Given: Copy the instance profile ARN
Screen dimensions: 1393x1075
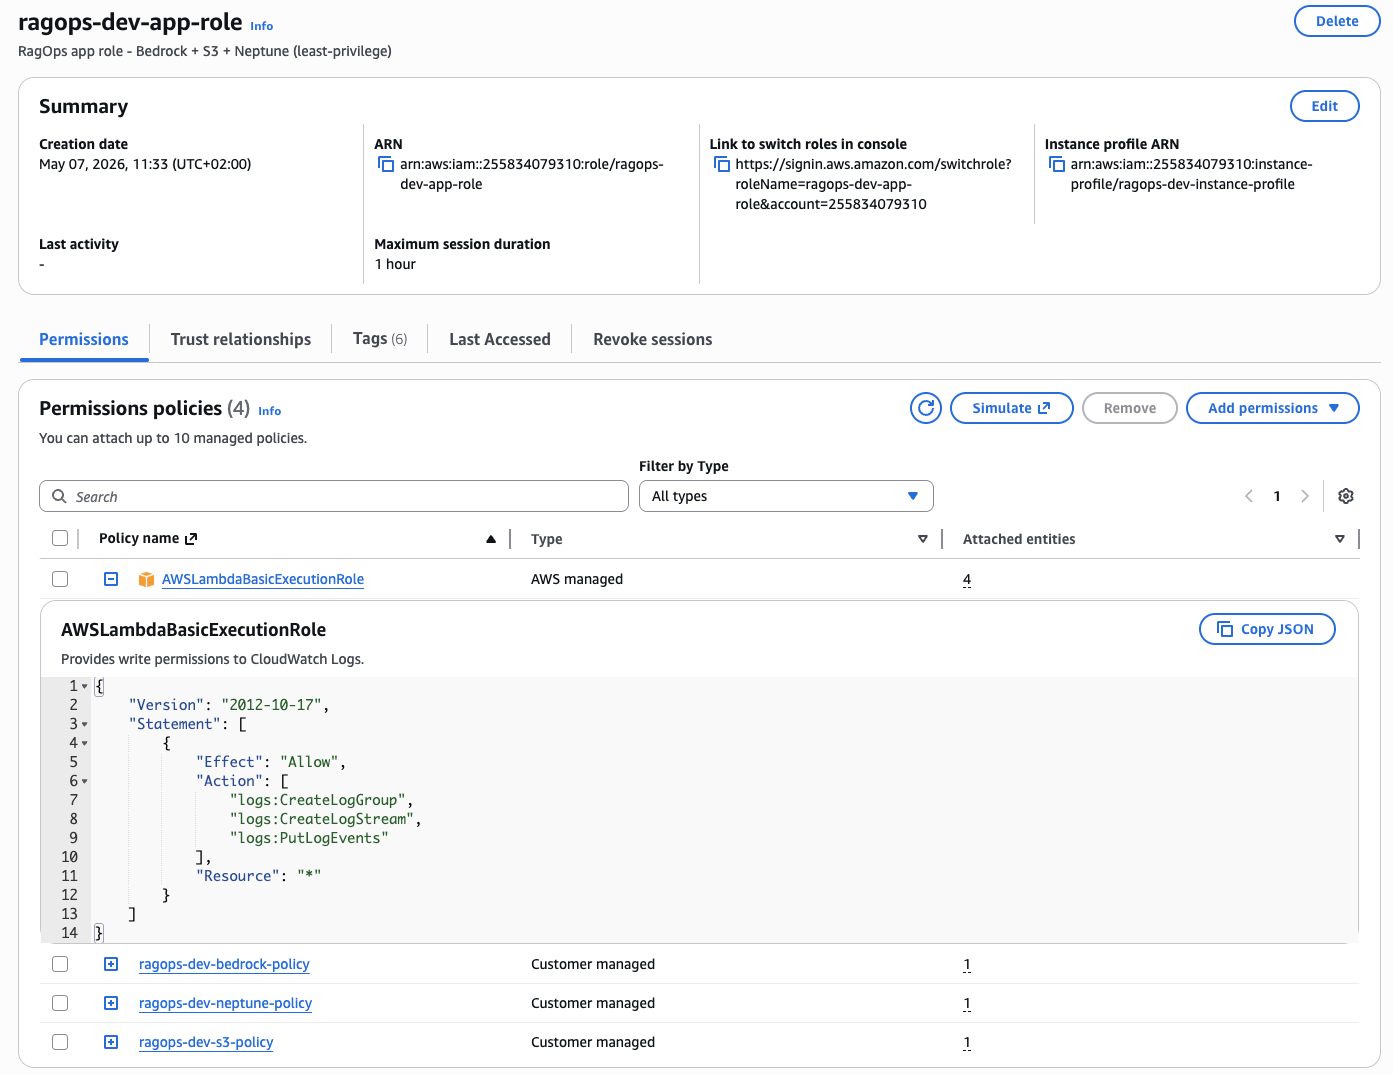Looking at the screenshot, I should 1056,164.
